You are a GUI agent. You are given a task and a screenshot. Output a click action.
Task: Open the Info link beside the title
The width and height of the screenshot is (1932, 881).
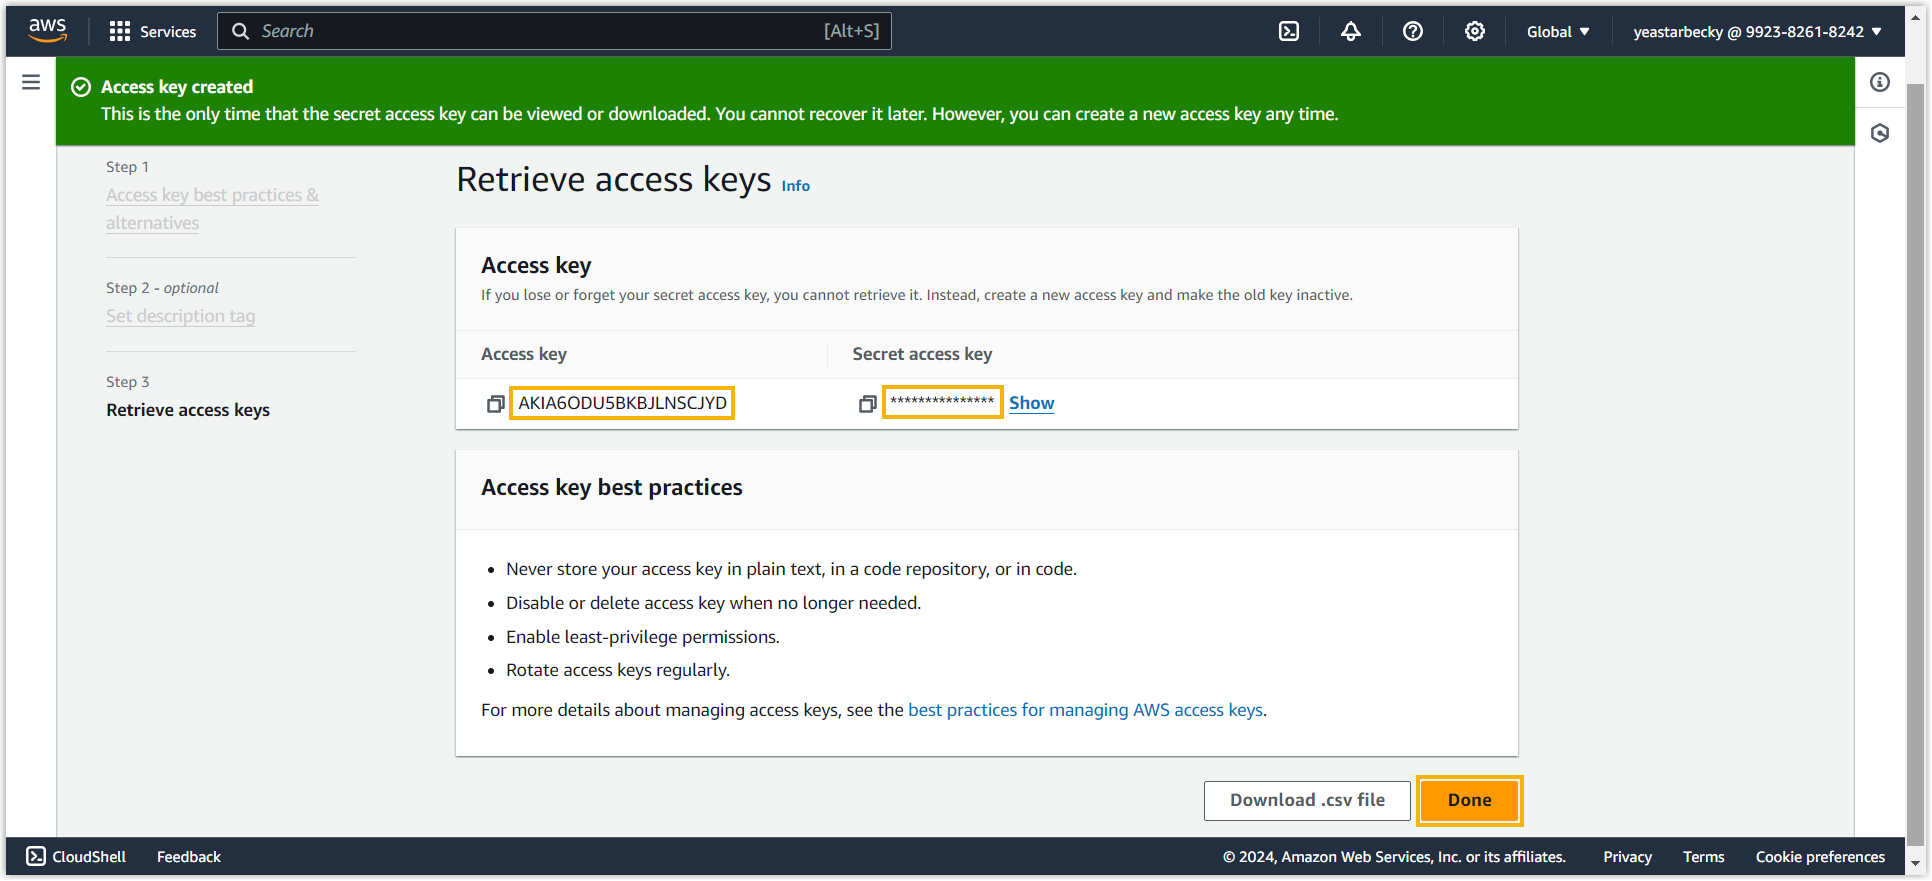[795, 186]
